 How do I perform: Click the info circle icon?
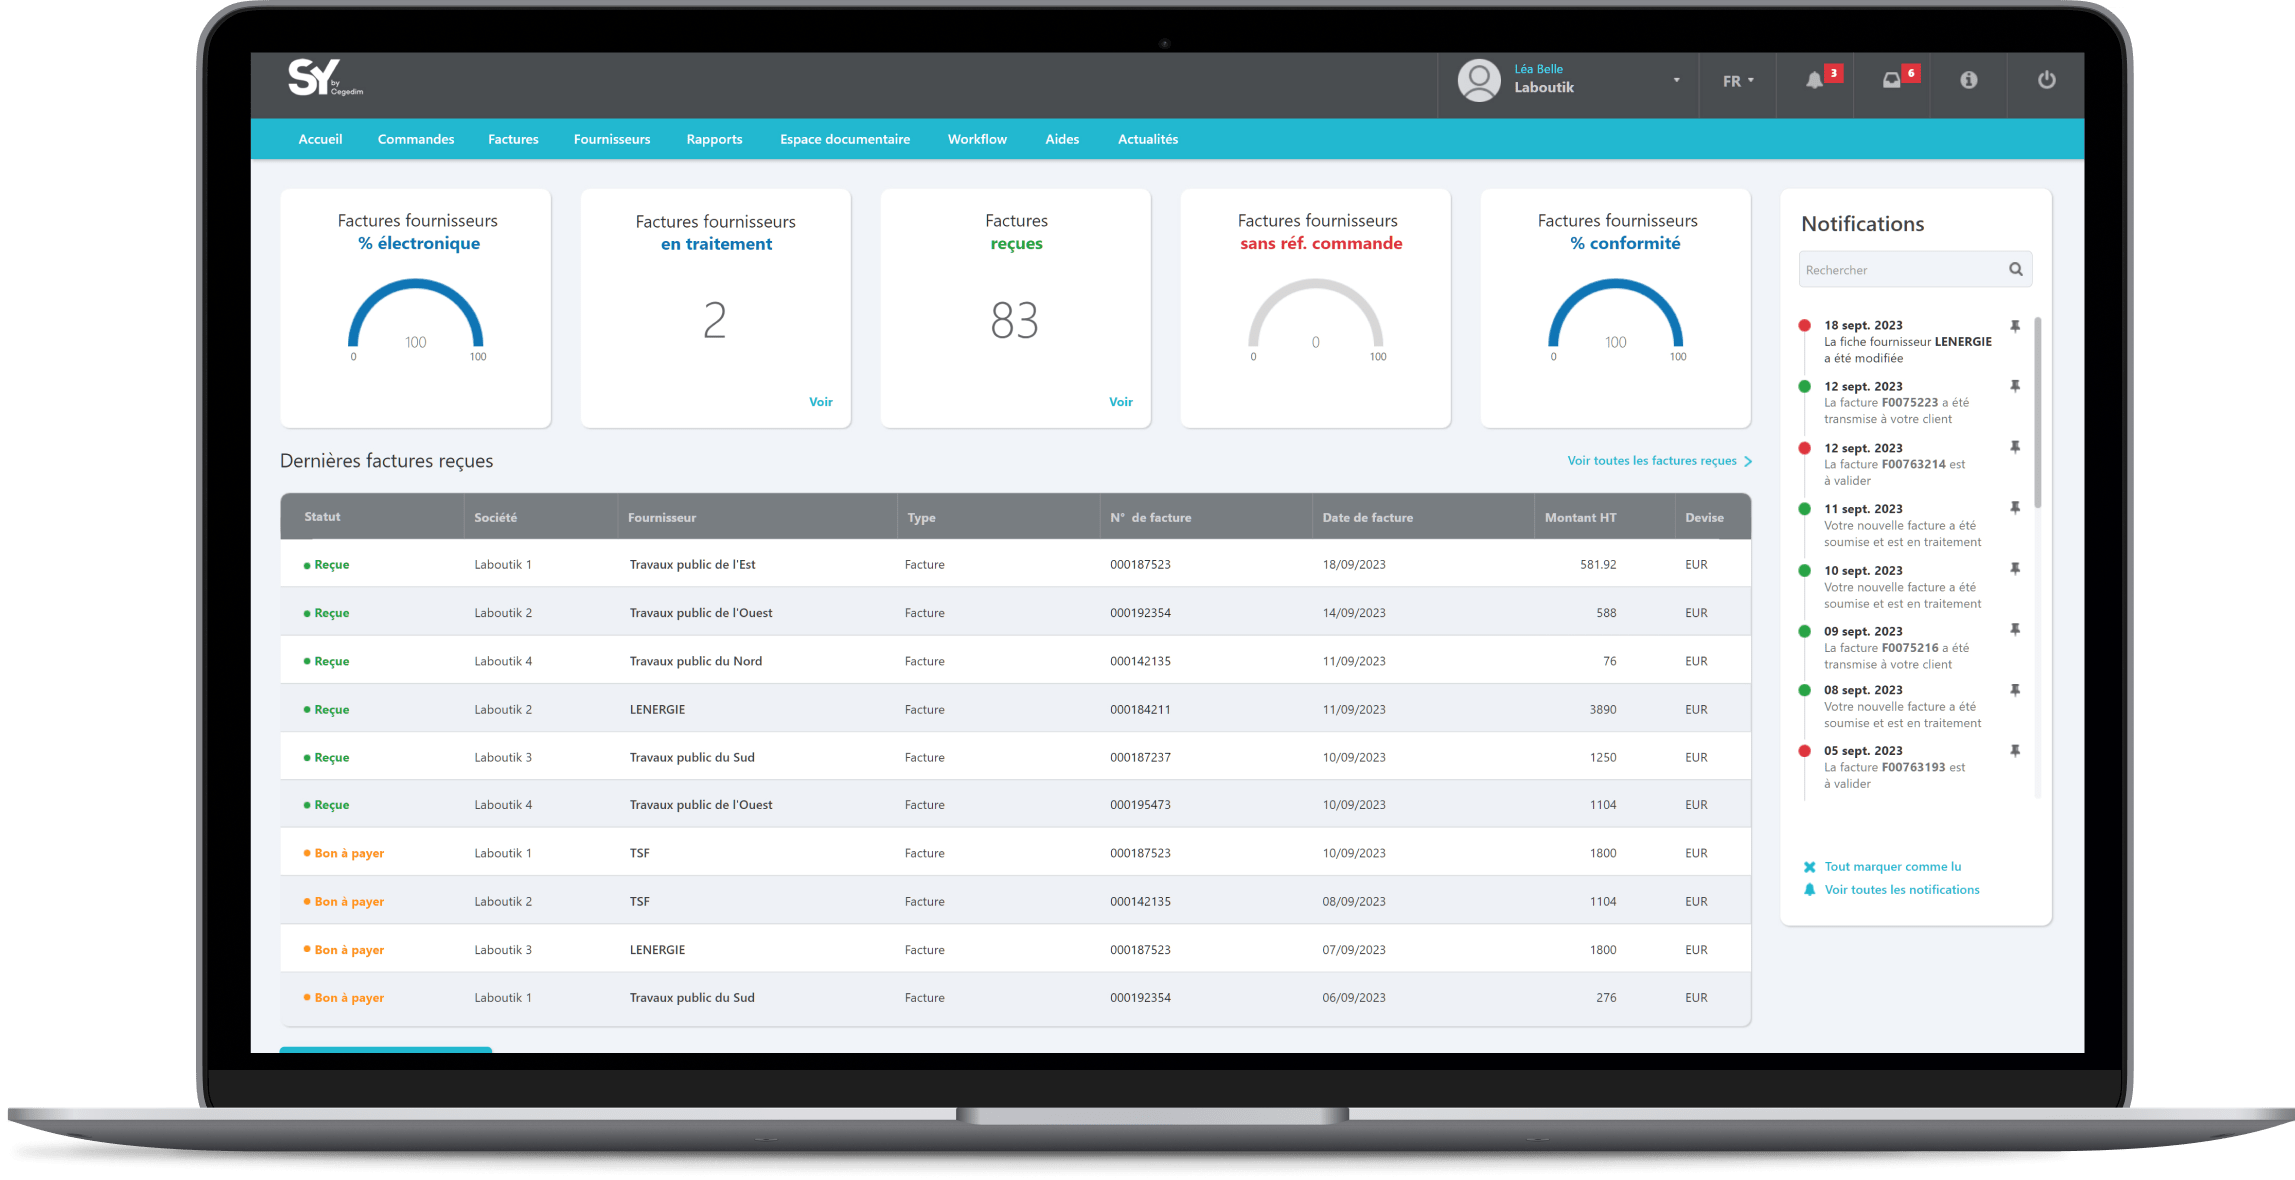(1968, 80)
